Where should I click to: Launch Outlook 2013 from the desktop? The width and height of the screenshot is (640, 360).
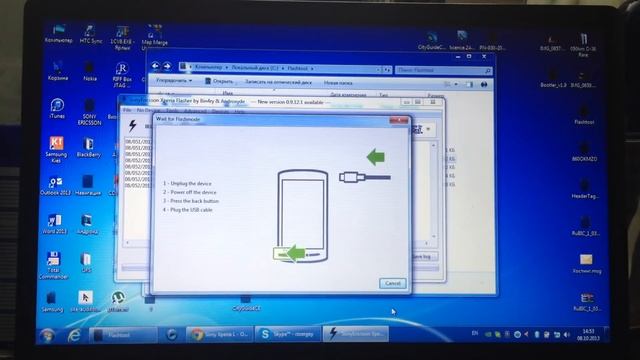[56, 186]
